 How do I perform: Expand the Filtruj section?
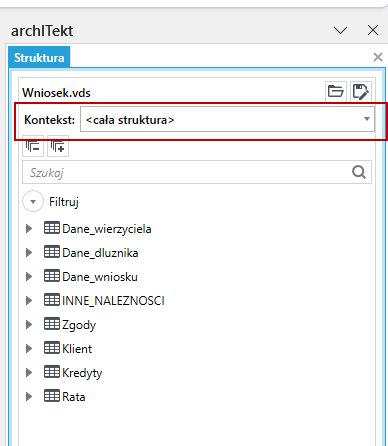[x=33, y=201]
